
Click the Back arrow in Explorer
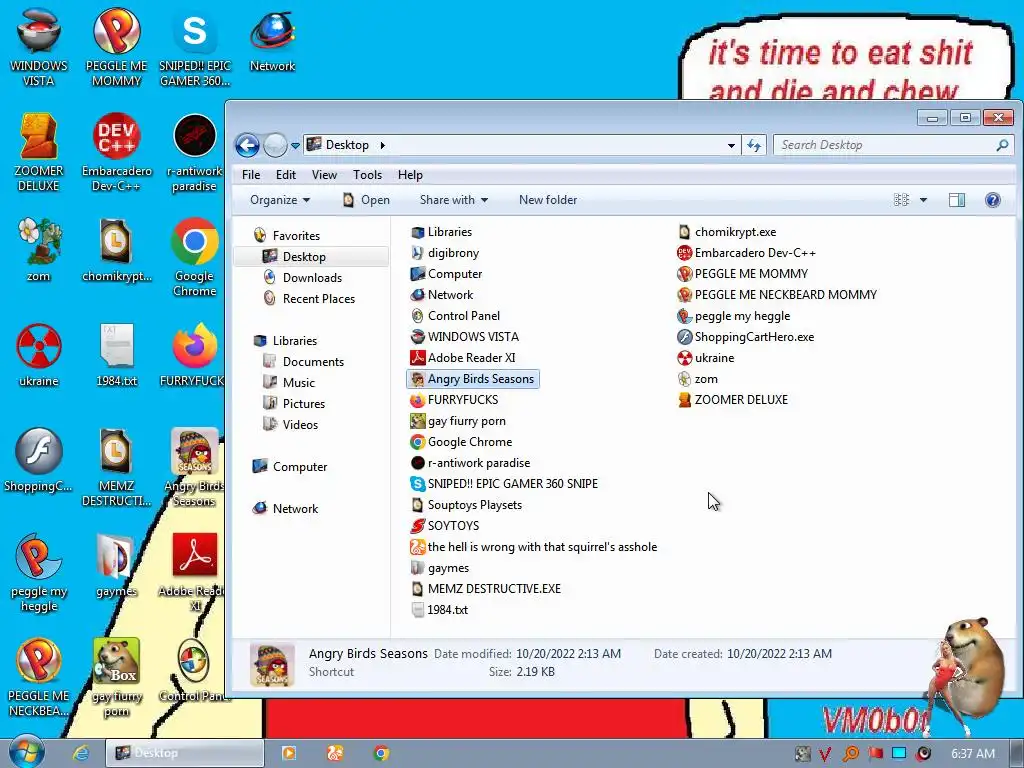[248, 145]
